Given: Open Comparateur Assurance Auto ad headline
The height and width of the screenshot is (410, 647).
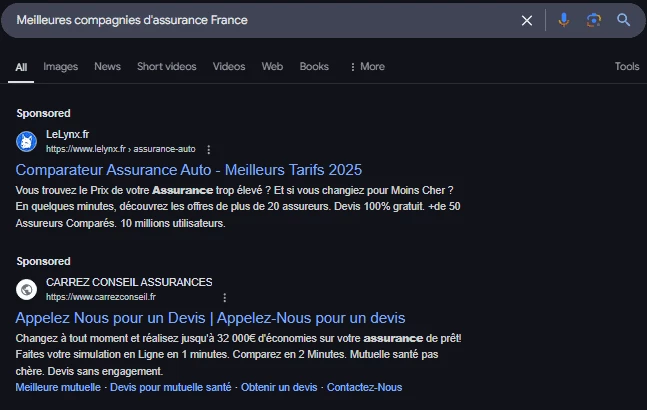Looking at the screenshot, I should (188, 170).
